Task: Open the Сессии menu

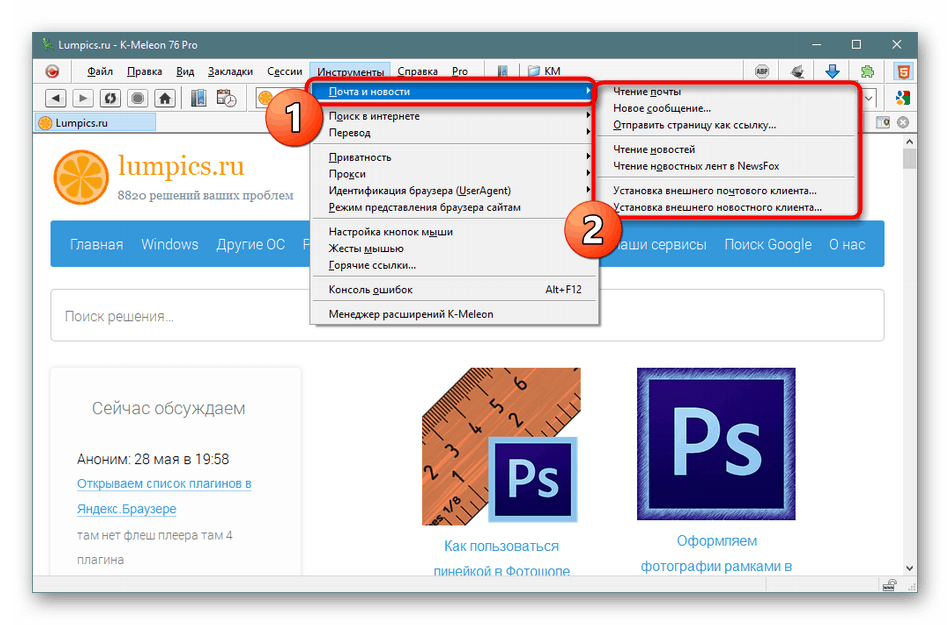Action: (x=285, y=71)
